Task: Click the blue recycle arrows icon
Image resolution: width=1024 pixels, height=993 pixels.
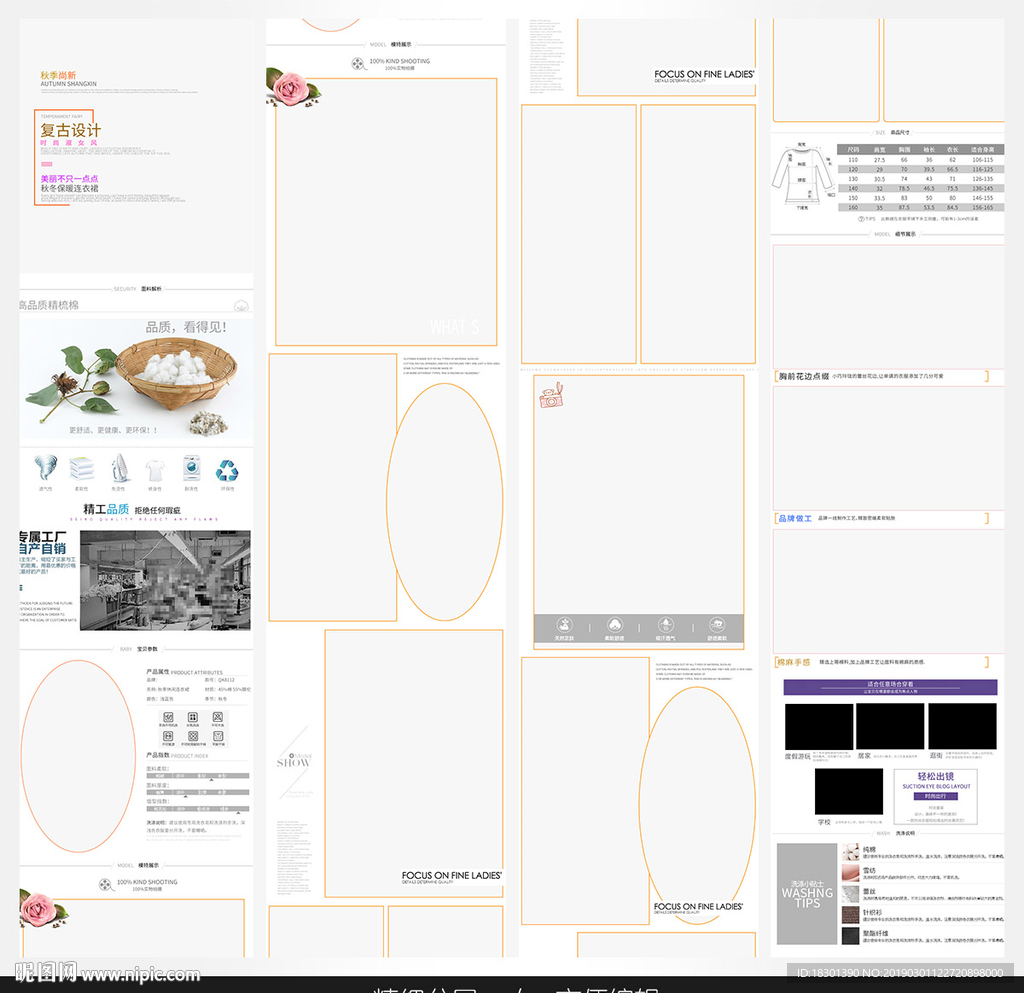Action: pos(228,469)
